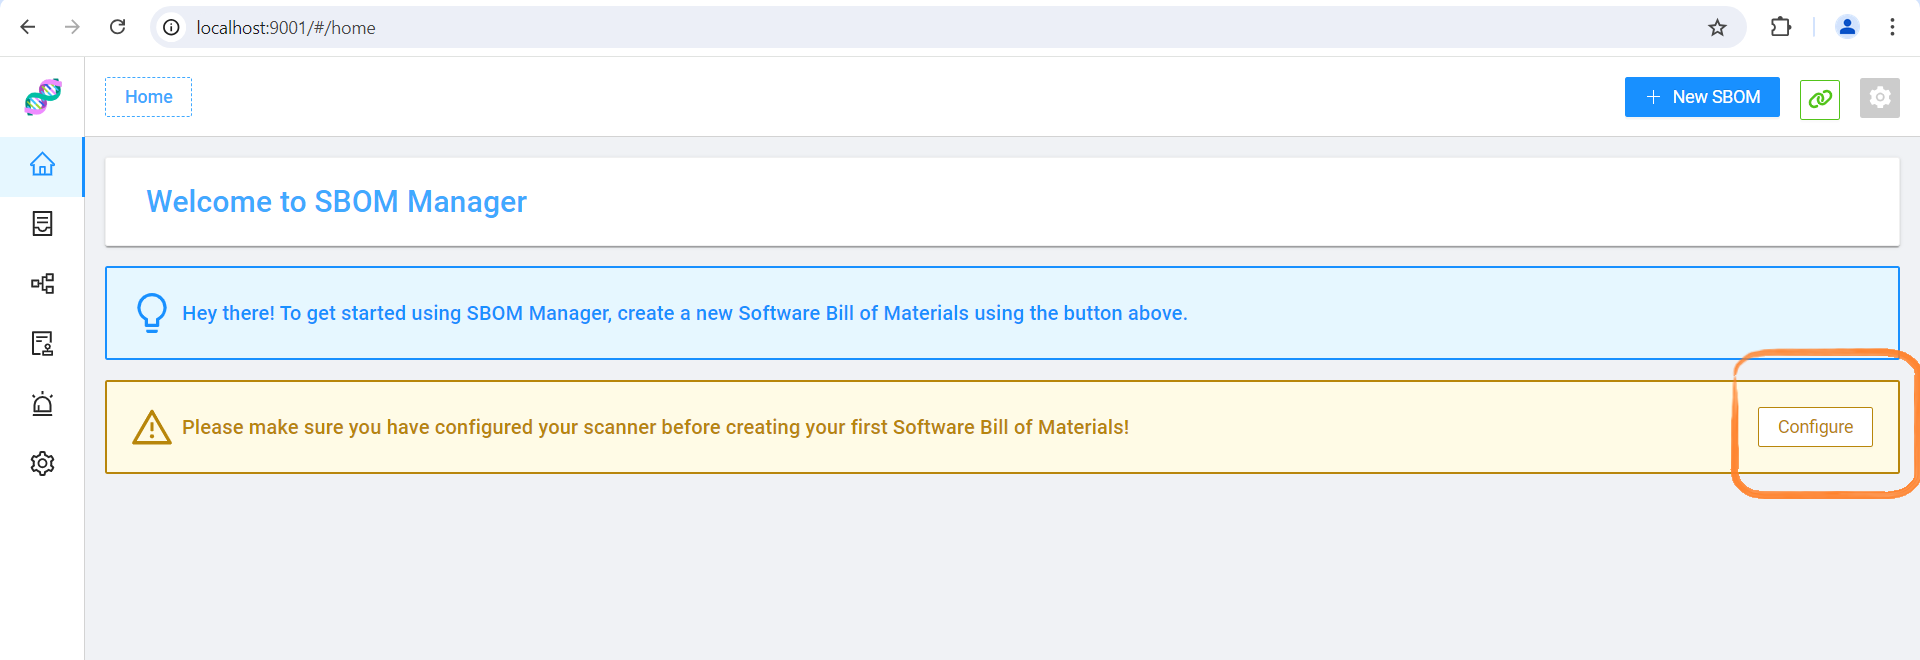The width and height of the screenshot is (1920, 660).
Task: Bookmark this page with the star icon
Action: [x=1717, y=27]
